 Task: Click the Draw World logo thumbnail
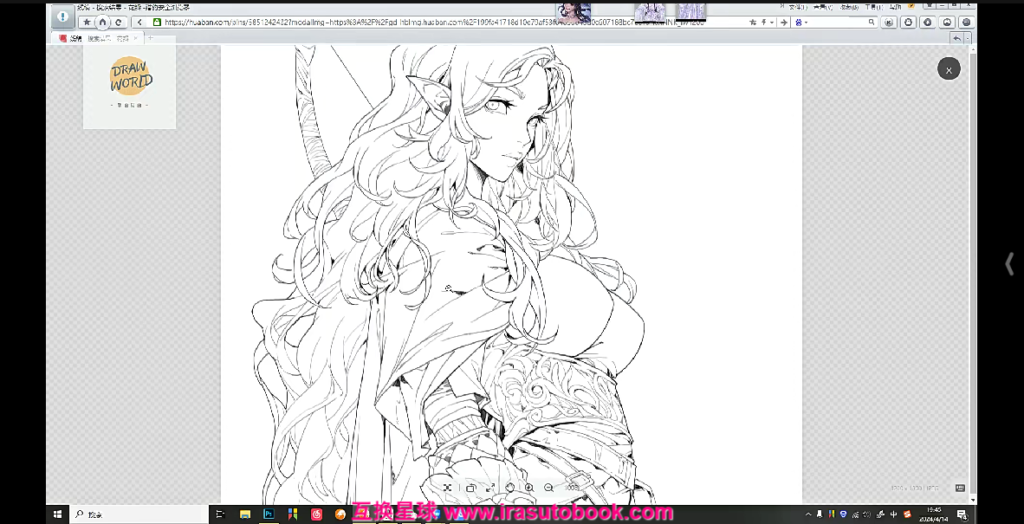click(130, 83)
